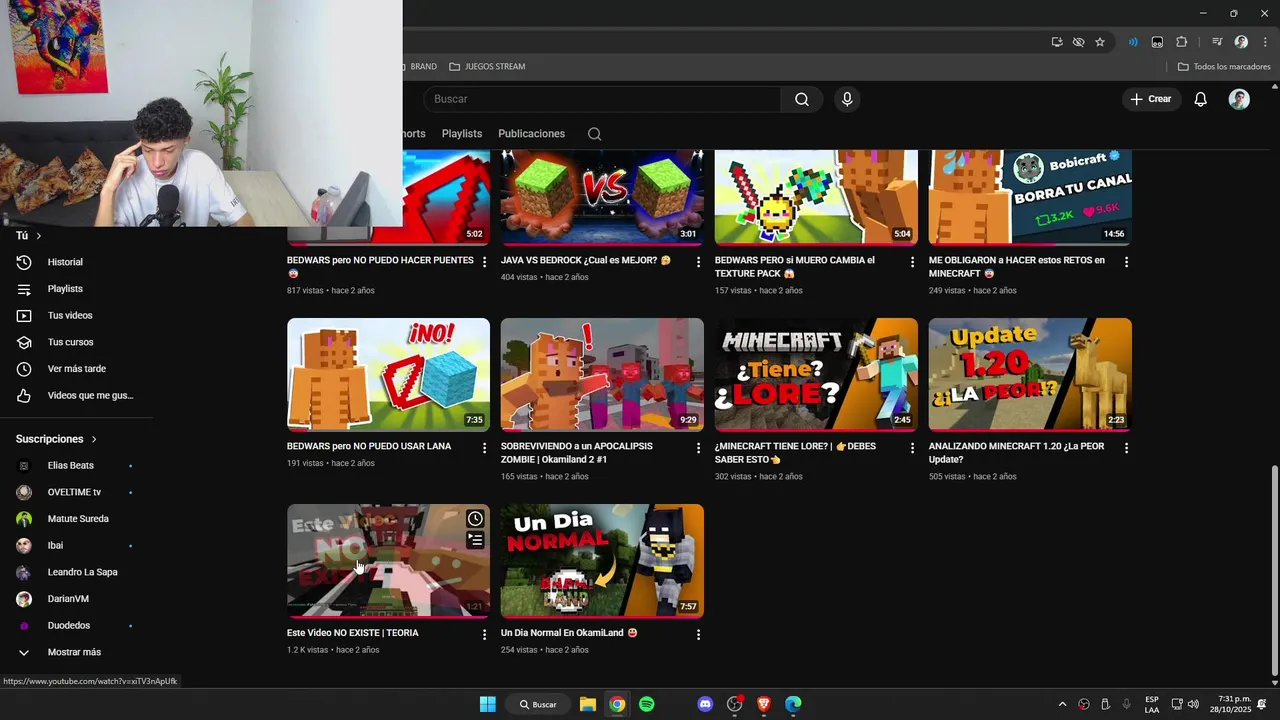The width and height of the screenshot is (1280, 720).
Task: Toggle watch later on Este Video NO EXISTE thumbnail
Action: click(x=475, y=518)
